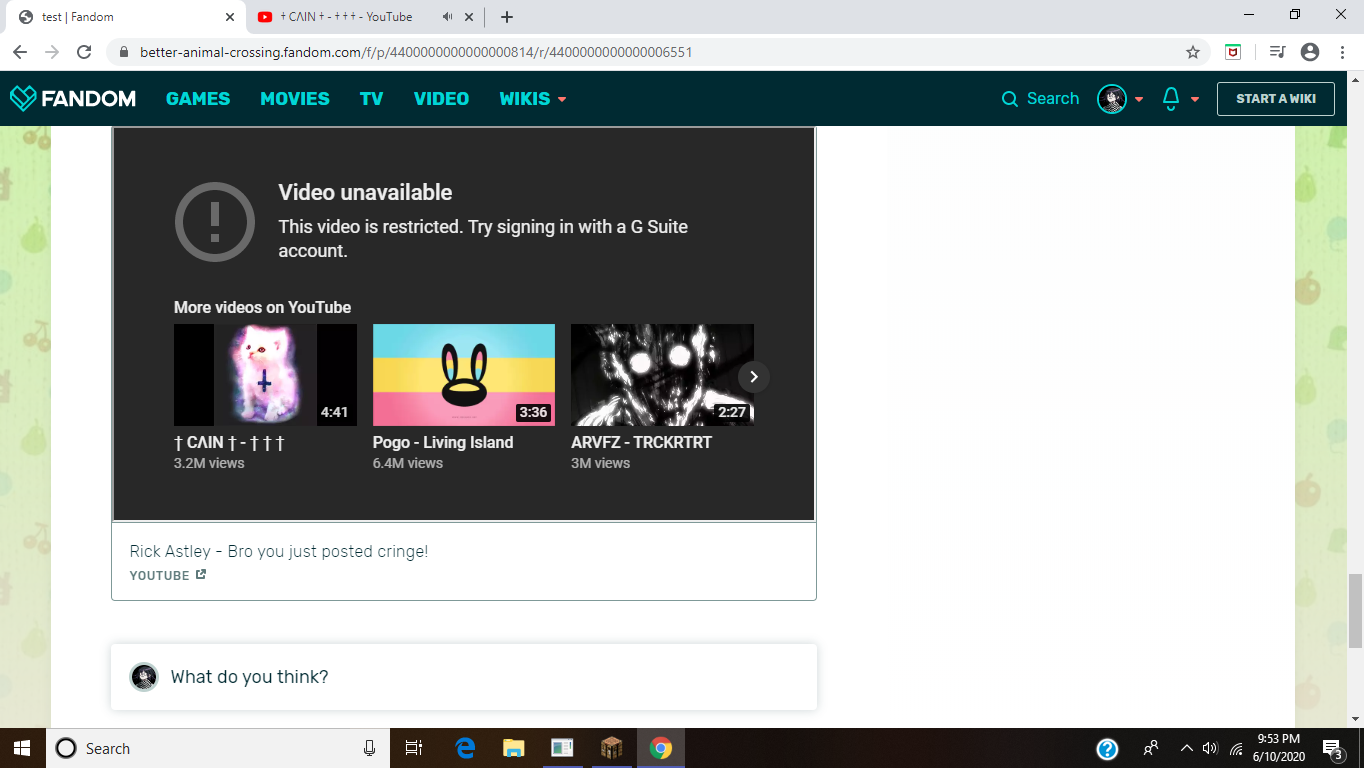The height and width of the screenshot is (768, 1364).
Task: Reload the current page
Action: click(x=85, y=52)
